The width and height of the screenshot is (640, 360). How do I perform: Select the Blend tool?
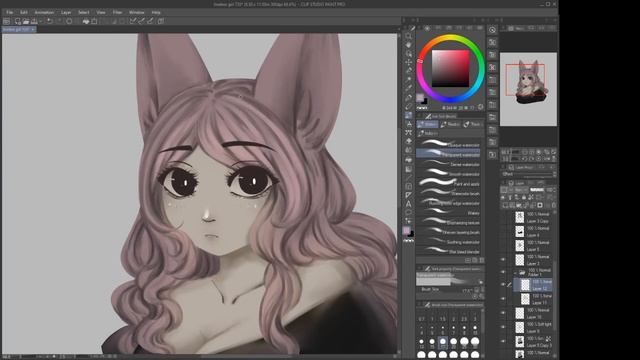click(x=409, y=150)
